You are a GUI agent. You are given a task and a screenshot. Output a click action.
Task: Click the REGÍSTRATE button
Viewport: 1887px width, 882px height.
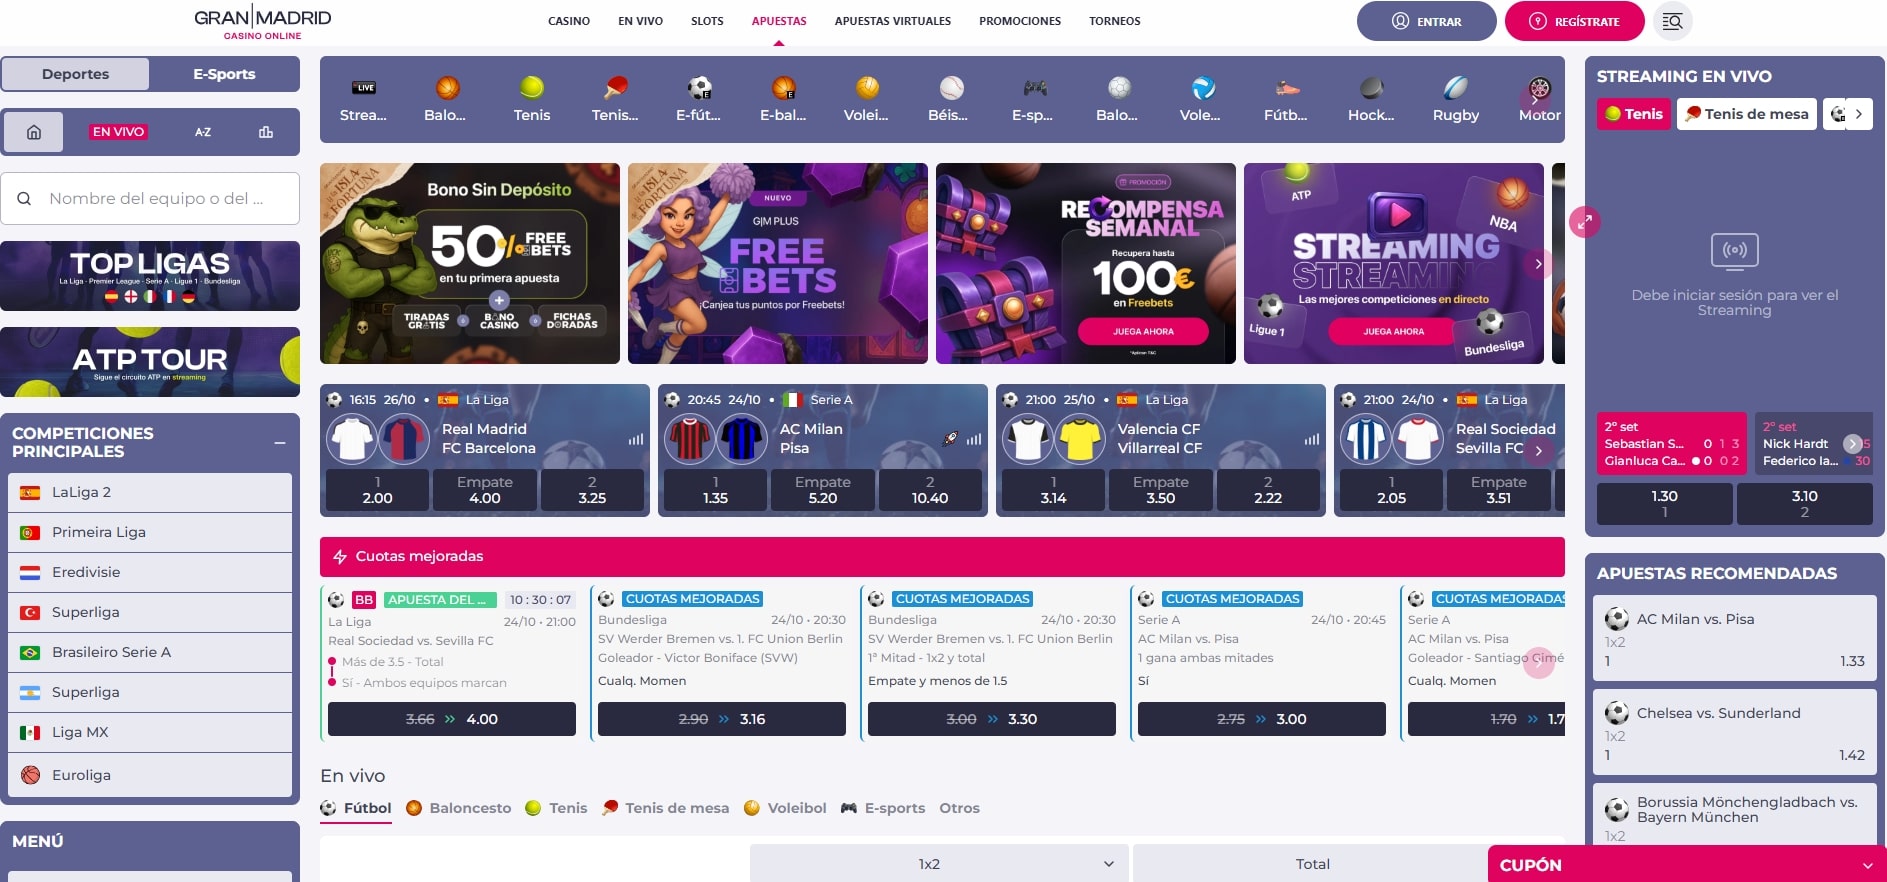[x=1574, y=21]
